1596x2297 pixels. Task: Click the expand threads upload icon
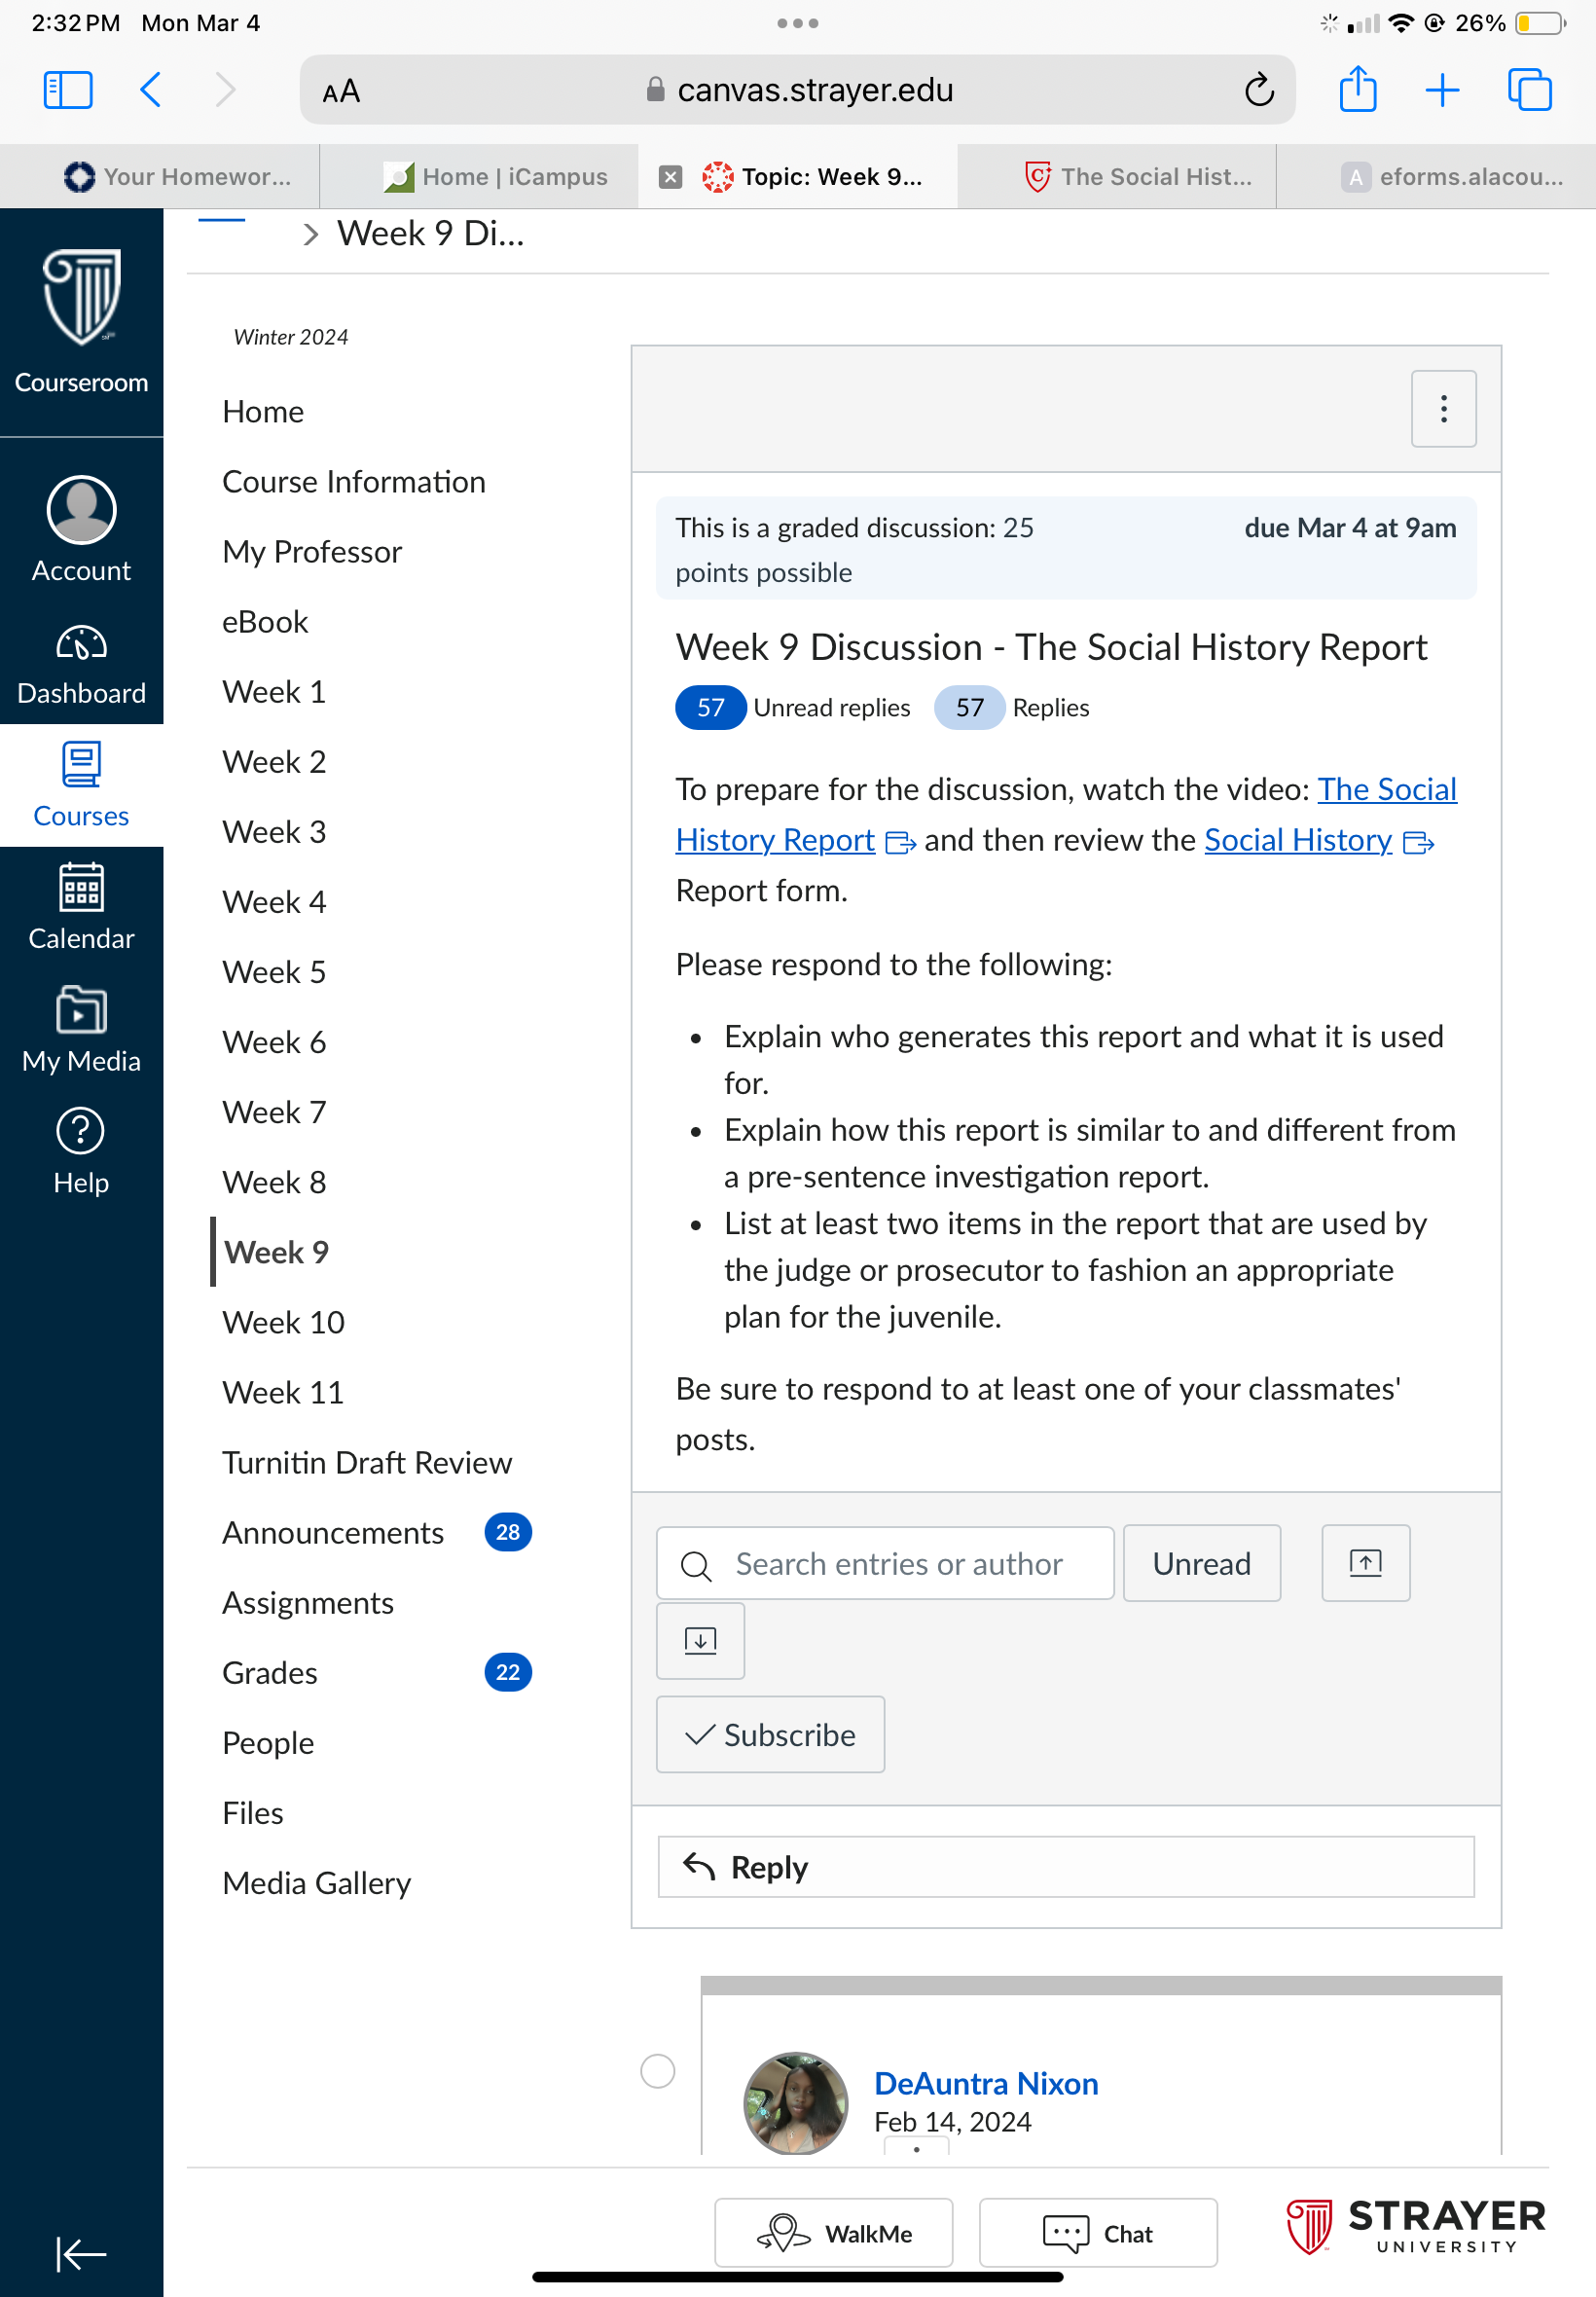click(x=1365, y=1562)
